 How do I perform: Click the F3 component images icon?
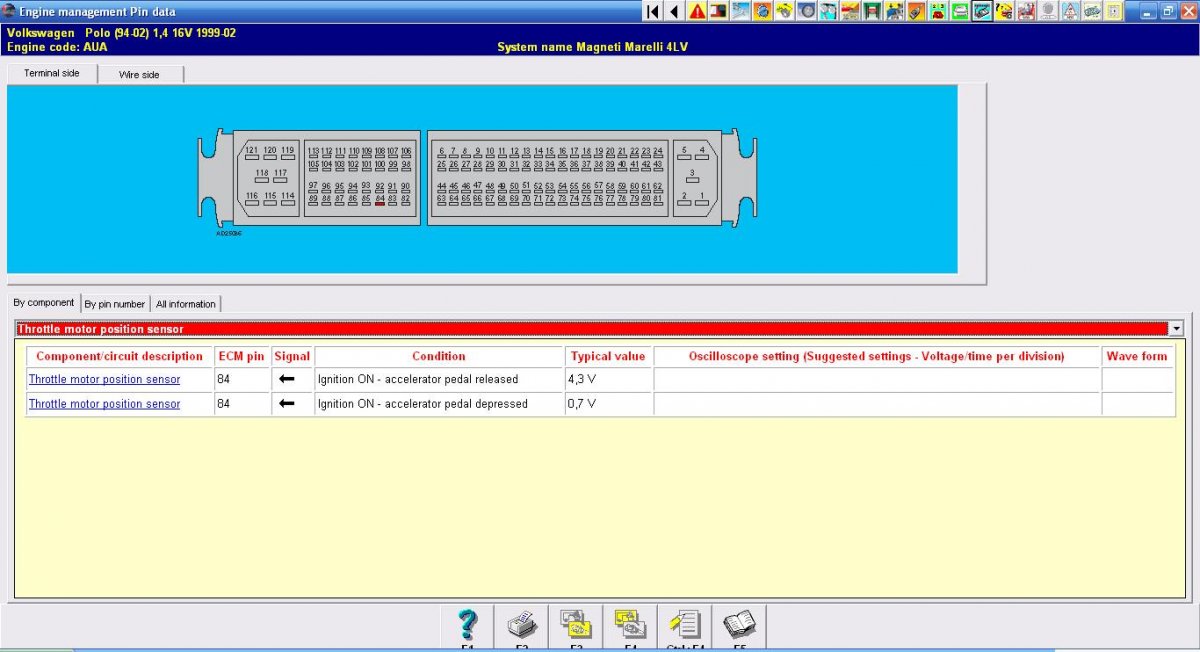pos(576,625)
